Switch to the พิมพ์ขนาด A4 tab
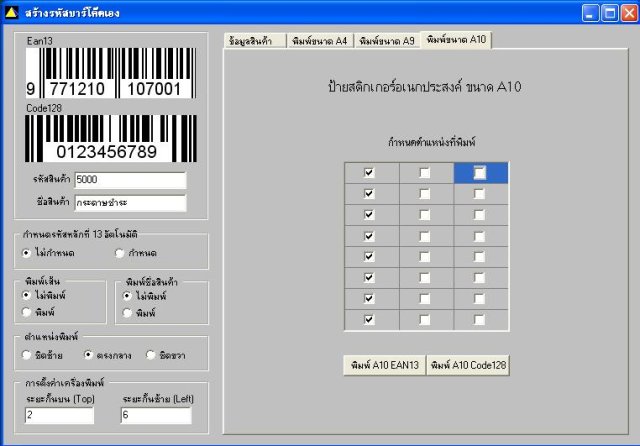This screenshot has width=640, height=446. 320,41
